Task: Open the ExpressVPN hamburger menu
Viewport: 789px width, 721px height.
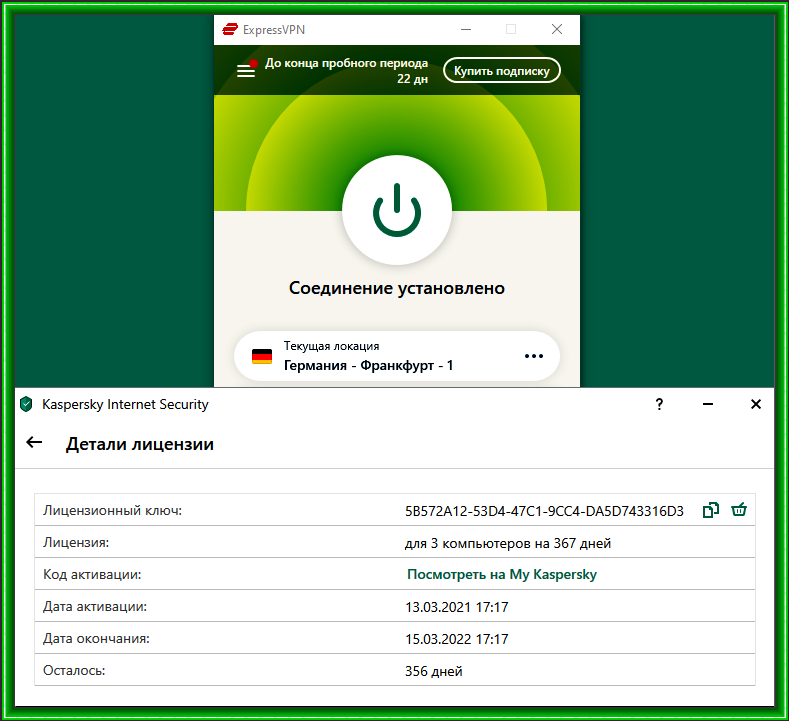Action: click(246, 71)
